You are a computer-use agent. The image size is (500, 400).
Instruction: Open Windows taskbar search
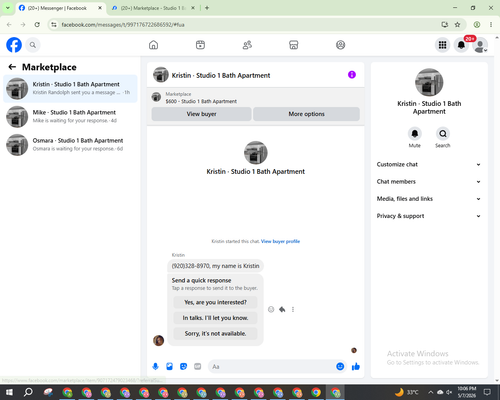[x=28, y=392]
